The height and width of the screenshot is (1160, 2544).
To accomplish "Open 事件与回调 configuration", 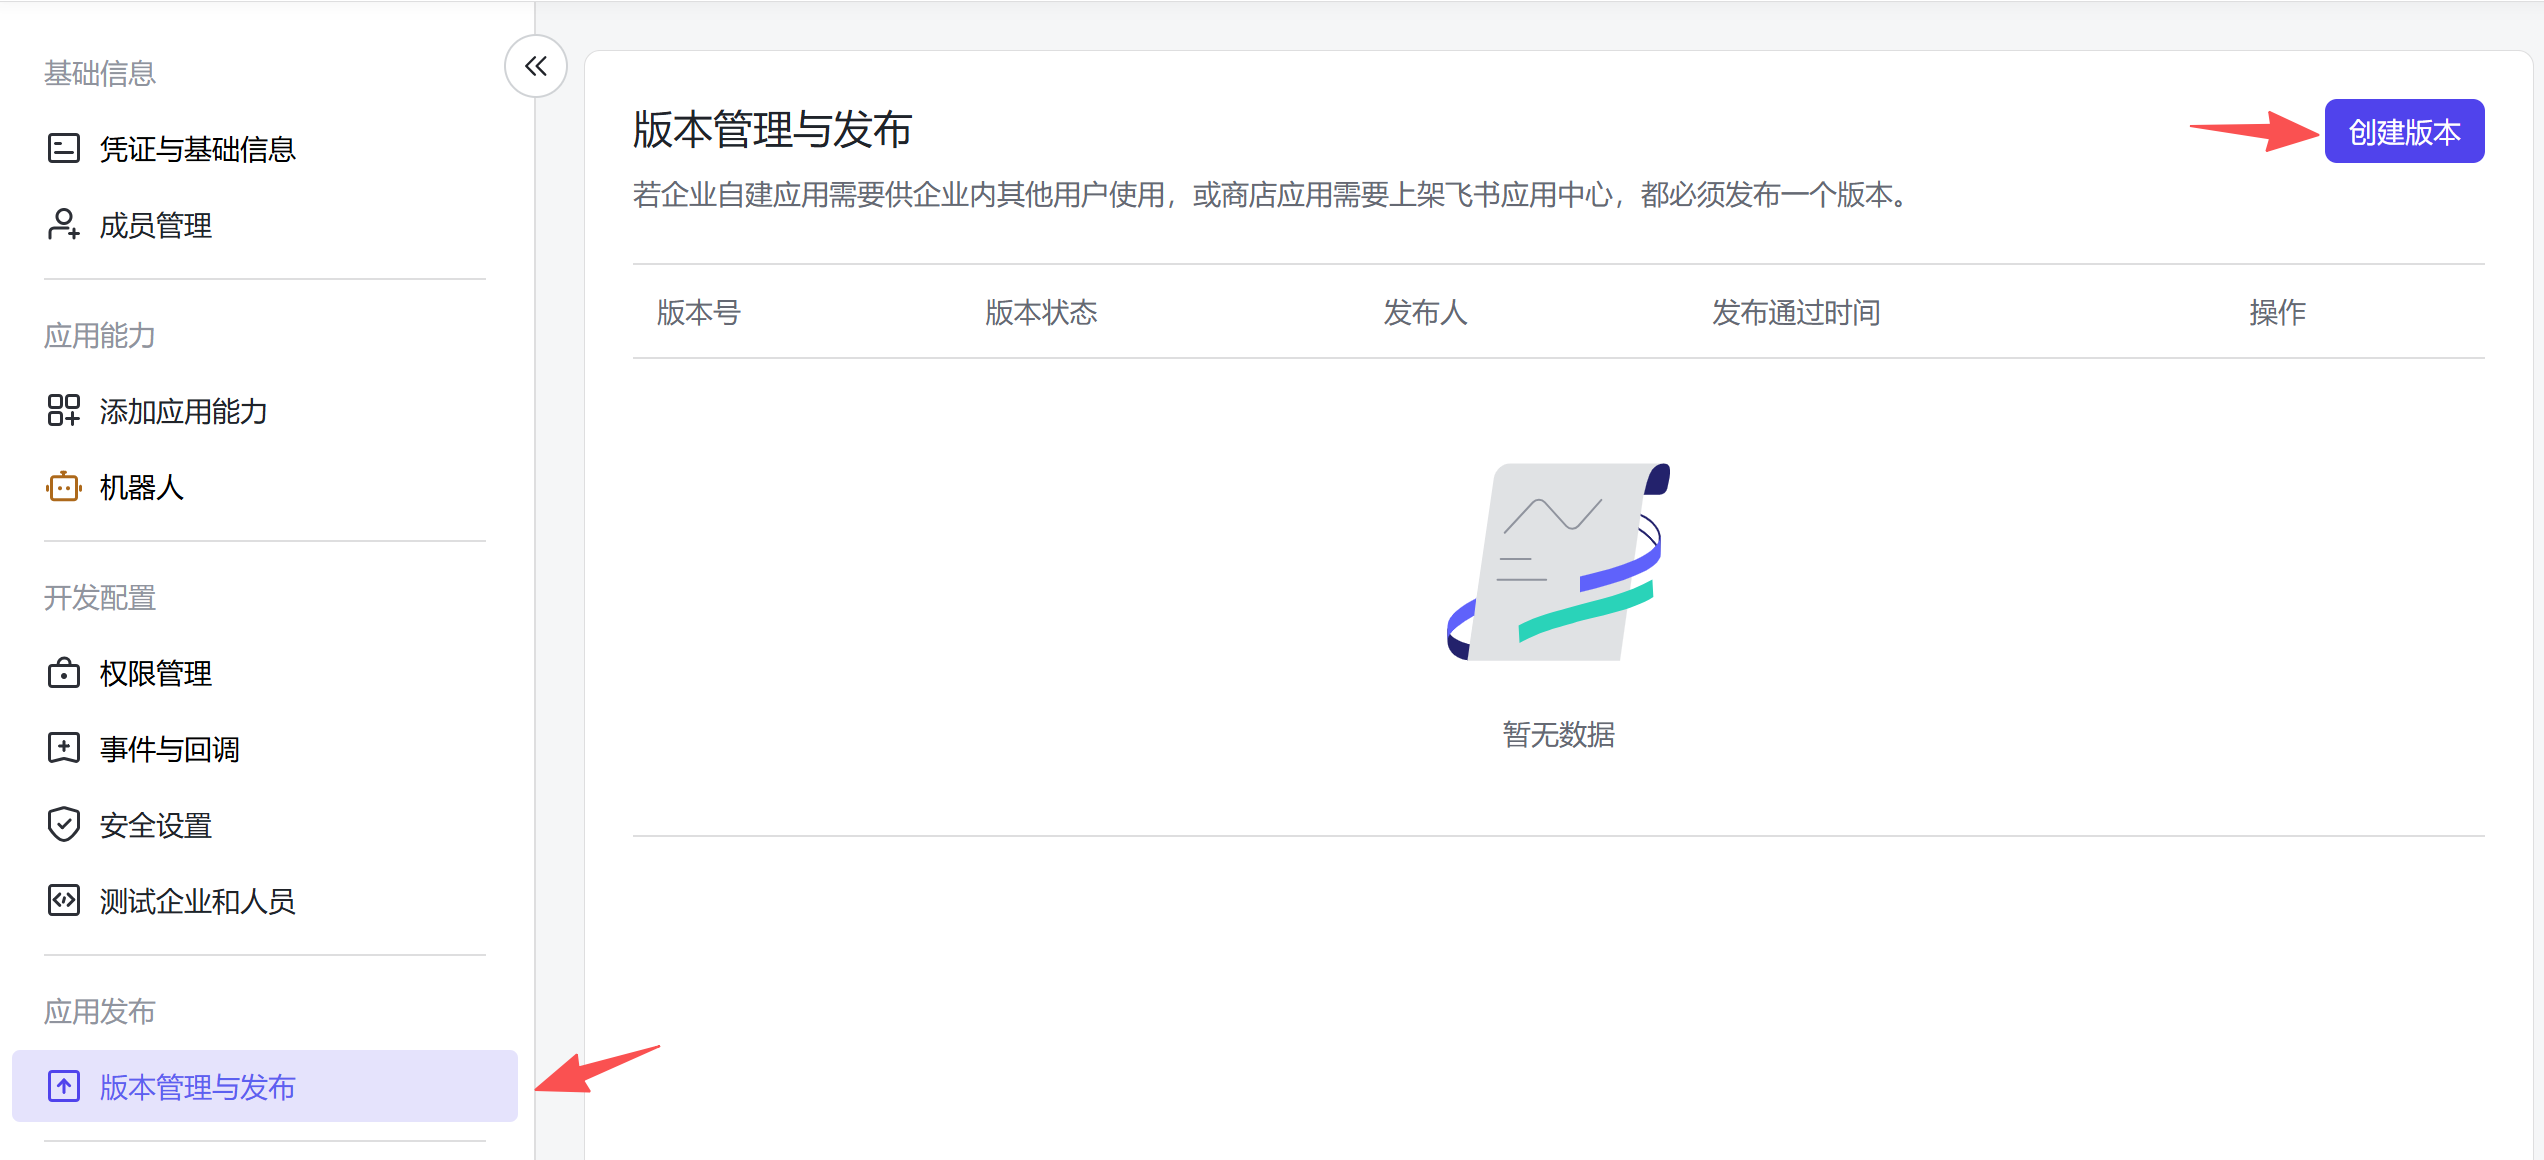I will click(169, 749).
